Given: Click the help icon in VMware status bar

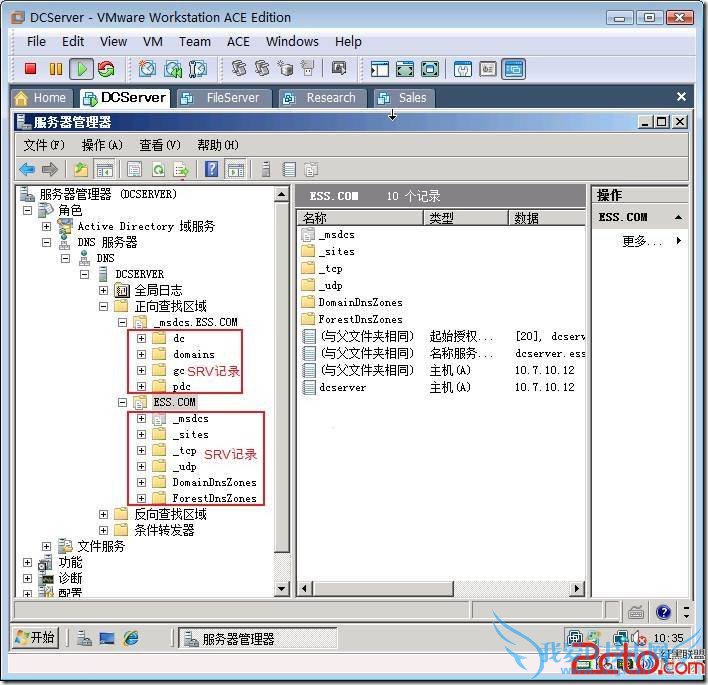Looking at the screenshot, I should tap(663, 612).
